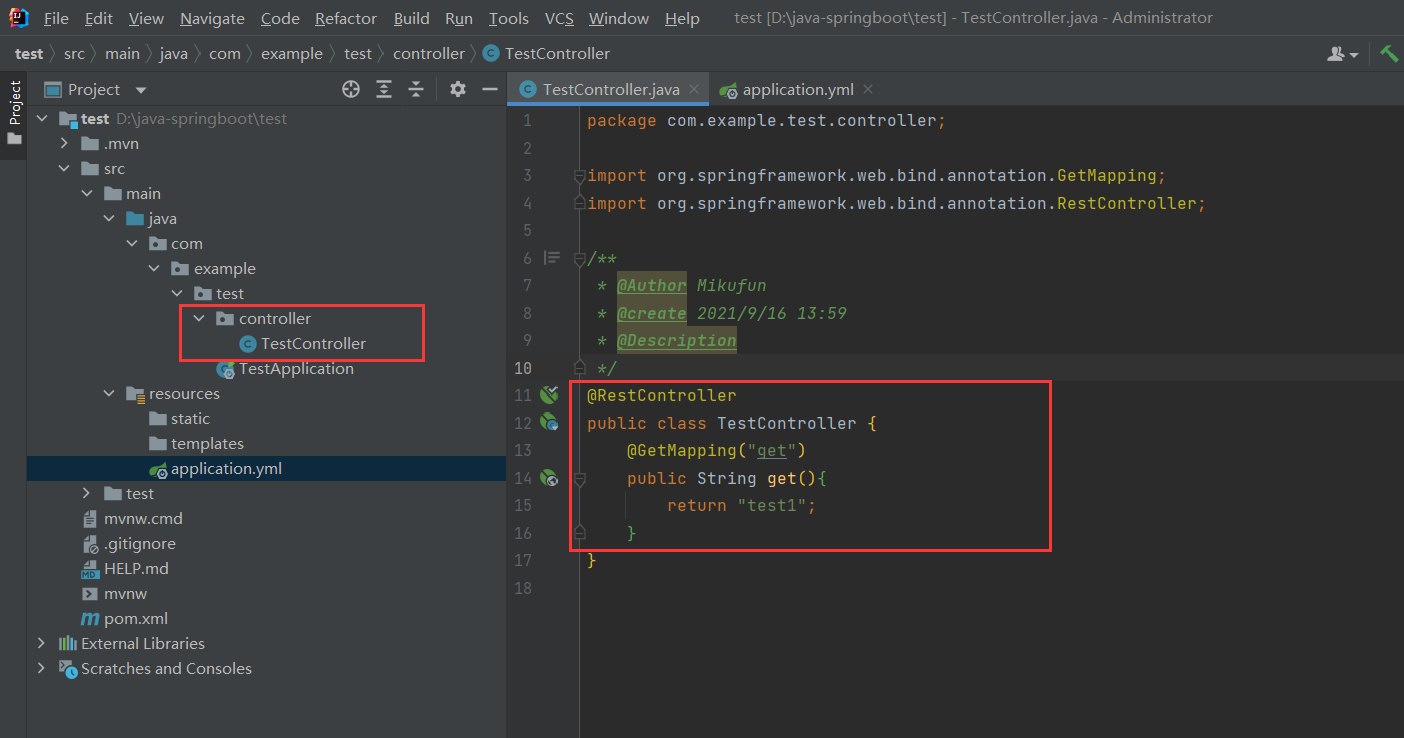Click the Locate/Select Opened File target icon

pos(351,89)
